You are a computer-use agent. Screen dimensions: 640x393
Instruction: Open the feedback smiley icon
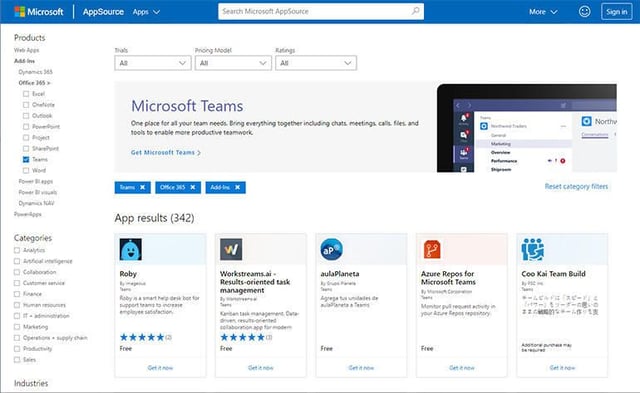coord(584,11)
